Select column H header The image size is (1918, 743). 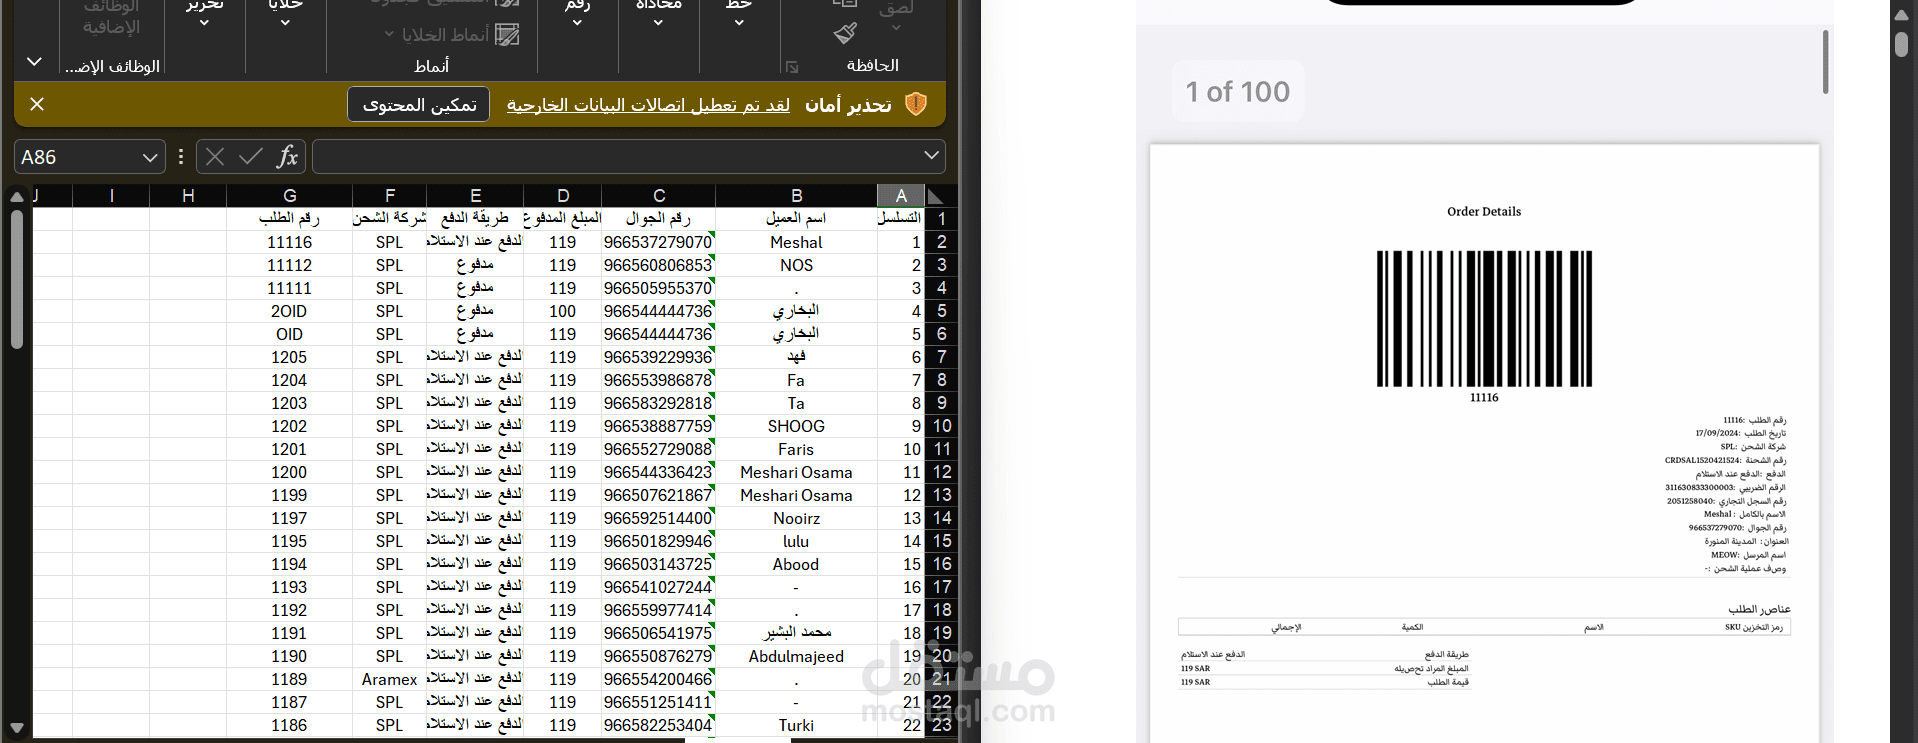point(188,196)
